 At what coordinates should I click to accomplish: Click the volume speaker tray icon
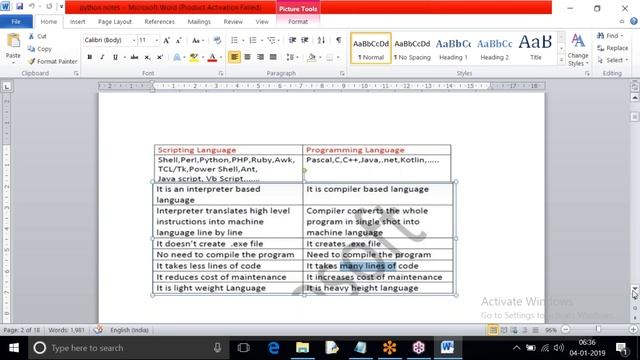[x=559, y=348]
